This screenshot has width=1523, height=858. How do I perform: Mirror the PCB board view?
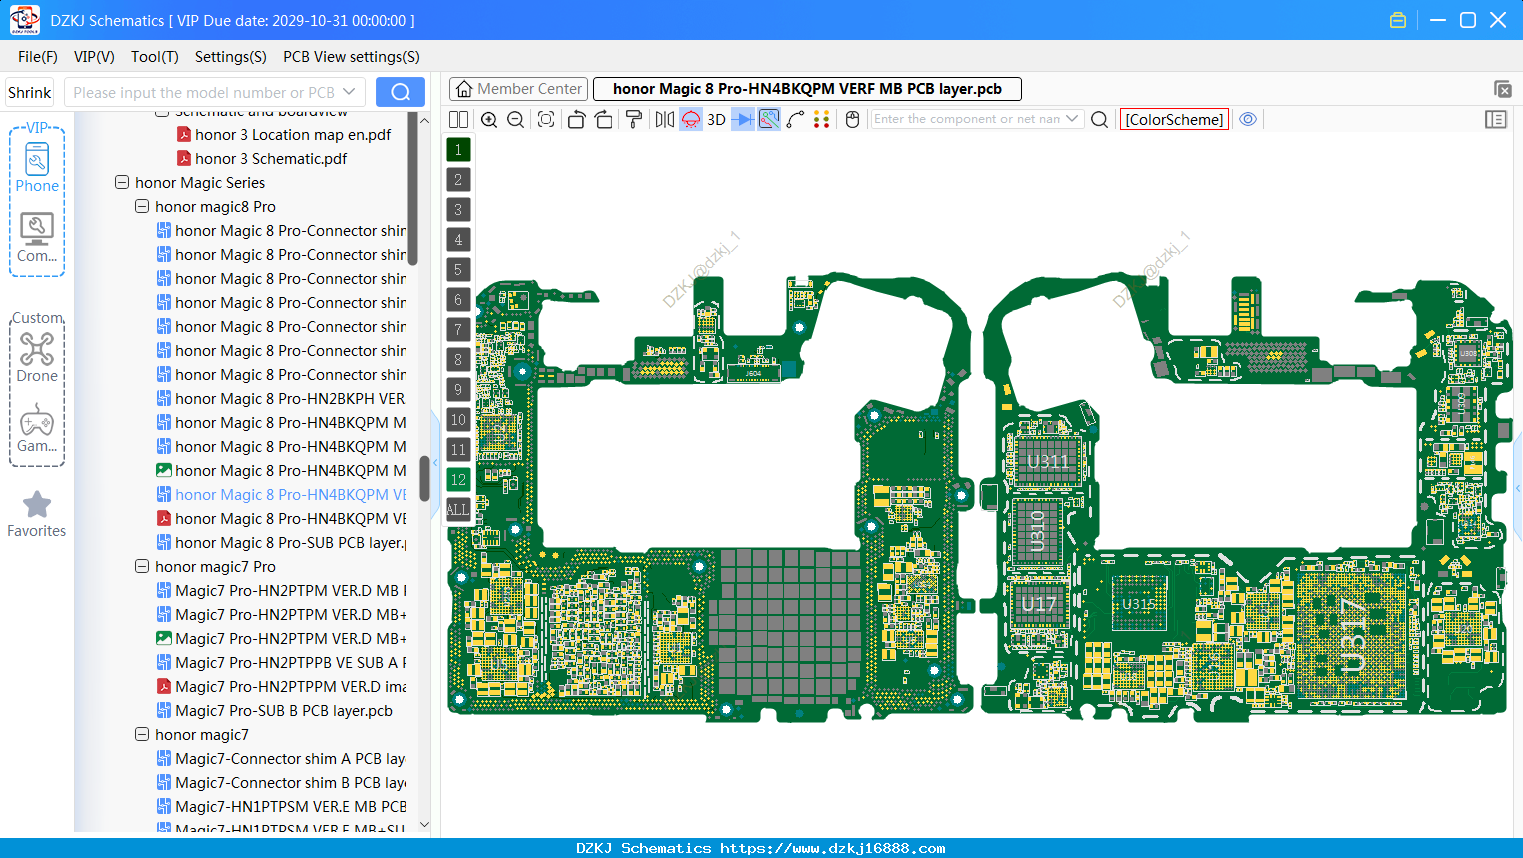(665, 119)
